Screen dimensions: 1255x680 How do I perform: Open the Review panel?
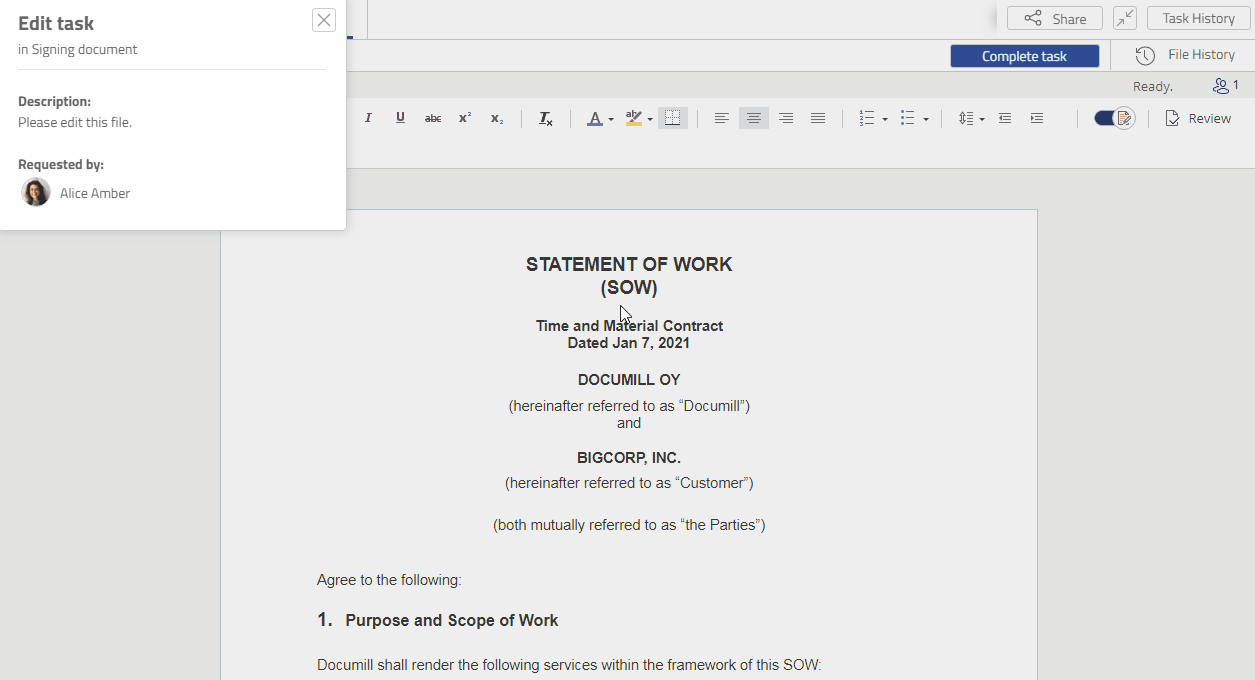pyautogui.click(x=1198, y=118)
